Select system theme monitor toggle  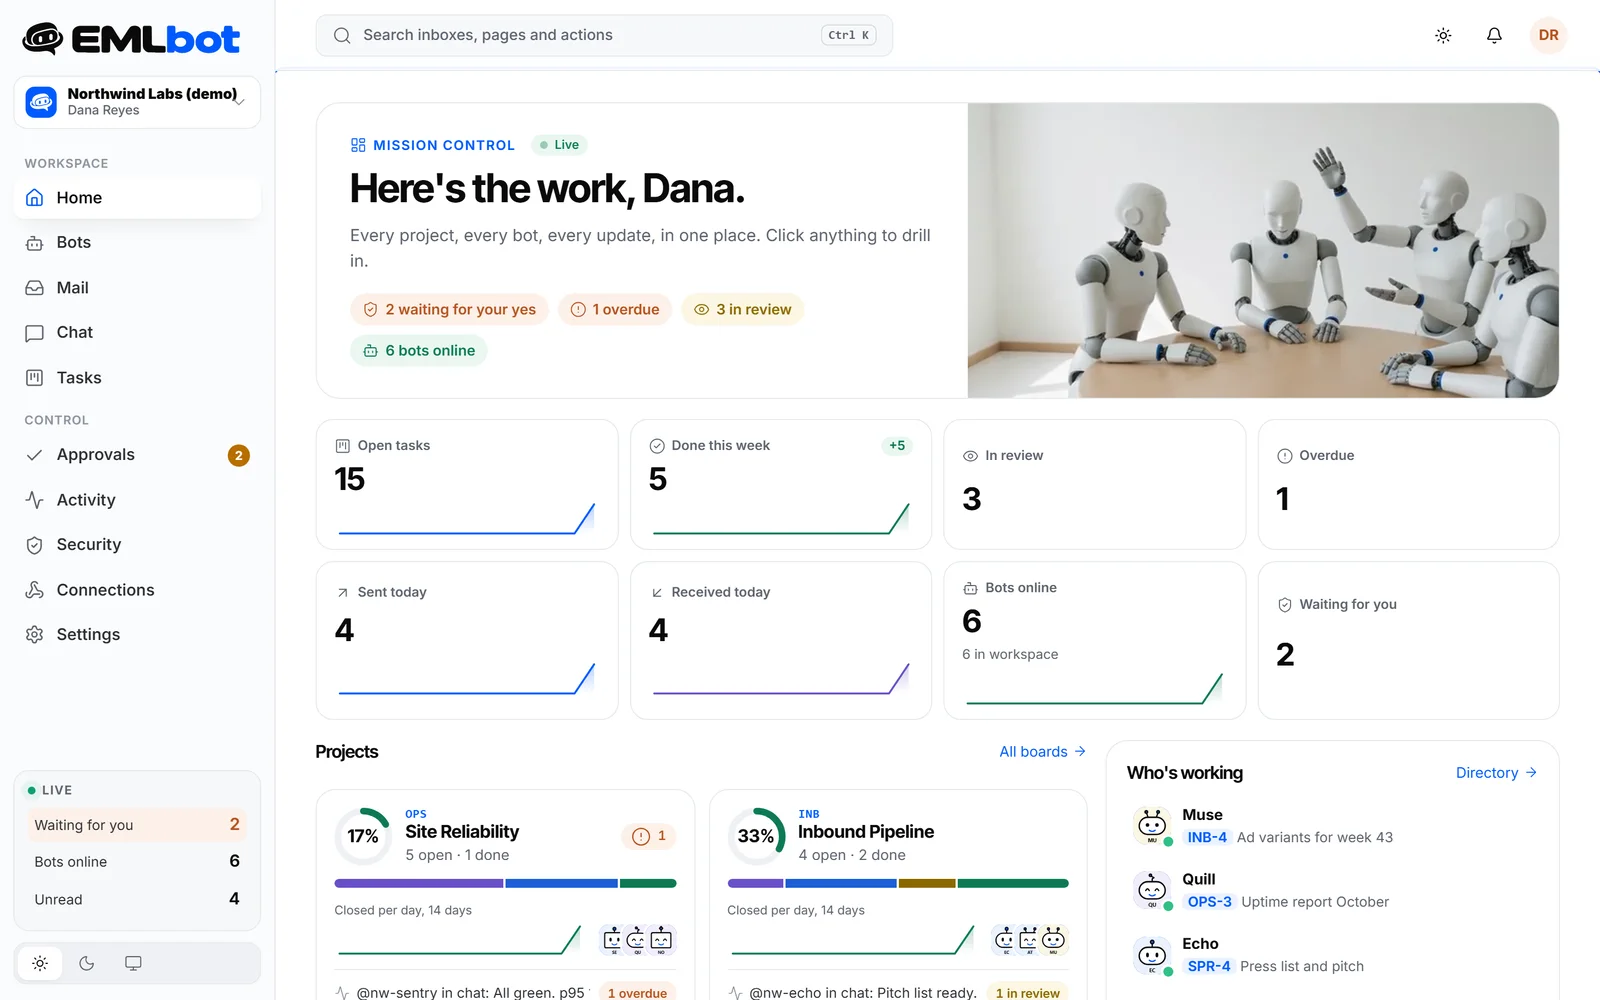133,964
